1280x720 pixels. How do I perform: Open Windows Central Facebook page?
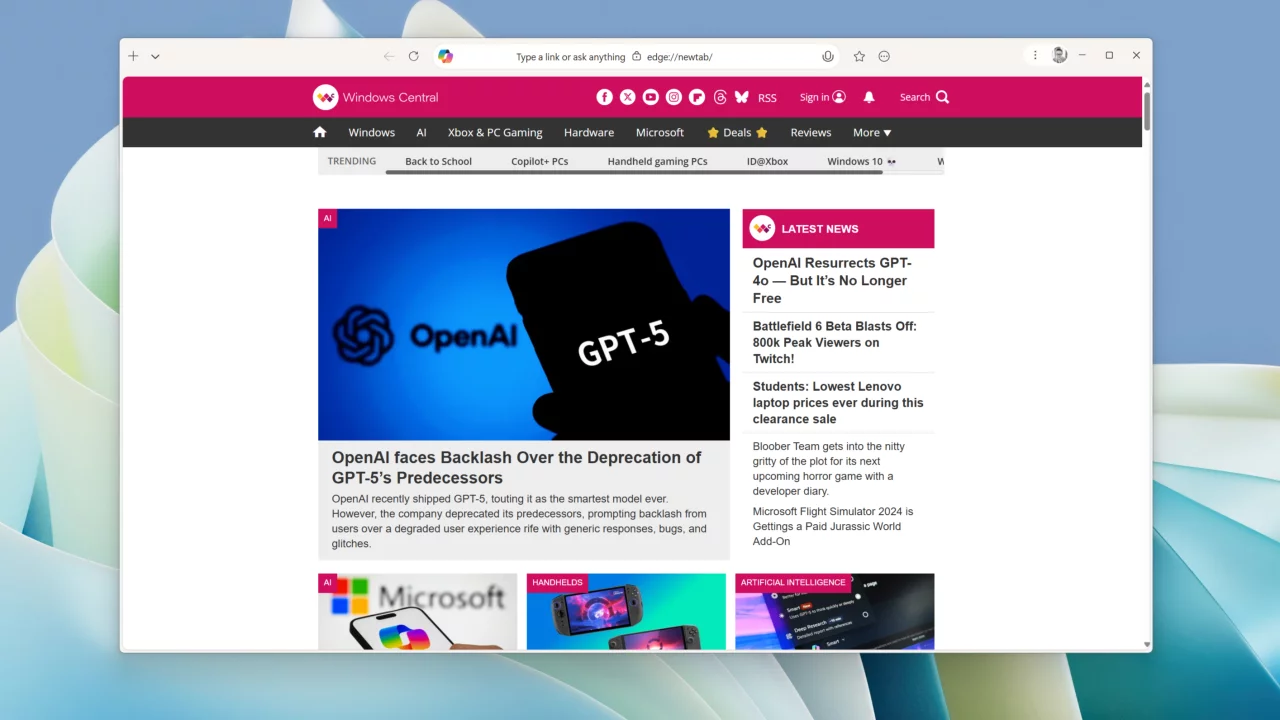click(604, 97)
